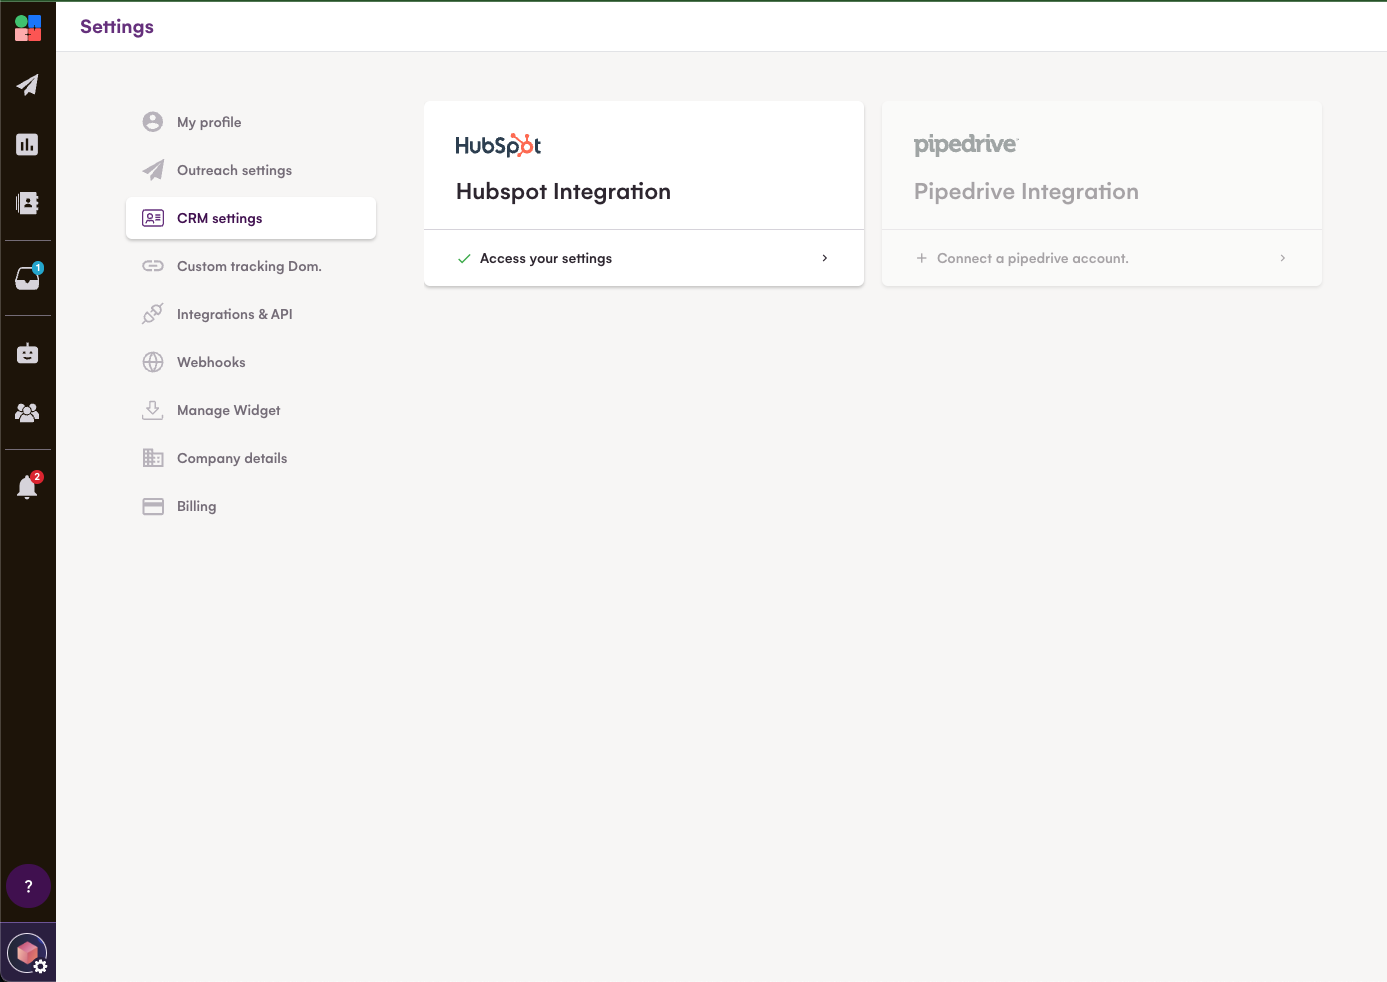
Task: Open Company details section
Action: 251,458
